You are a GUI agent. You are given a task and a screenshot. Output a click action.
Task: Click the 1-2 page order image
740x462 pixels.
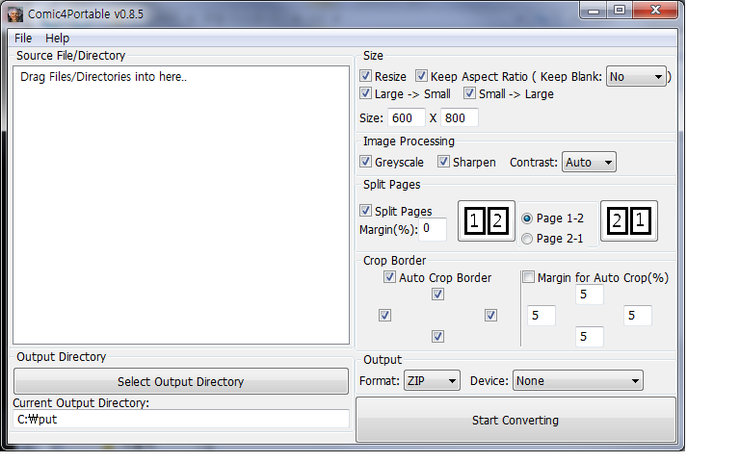coord(486,221)
